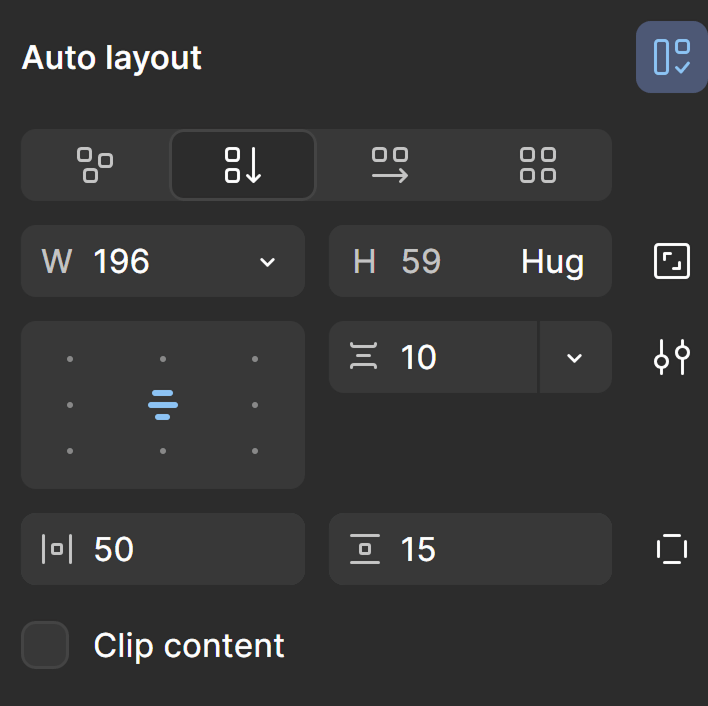
Task: Set alignment to top left dot
Action: click(x=70, y=359)
